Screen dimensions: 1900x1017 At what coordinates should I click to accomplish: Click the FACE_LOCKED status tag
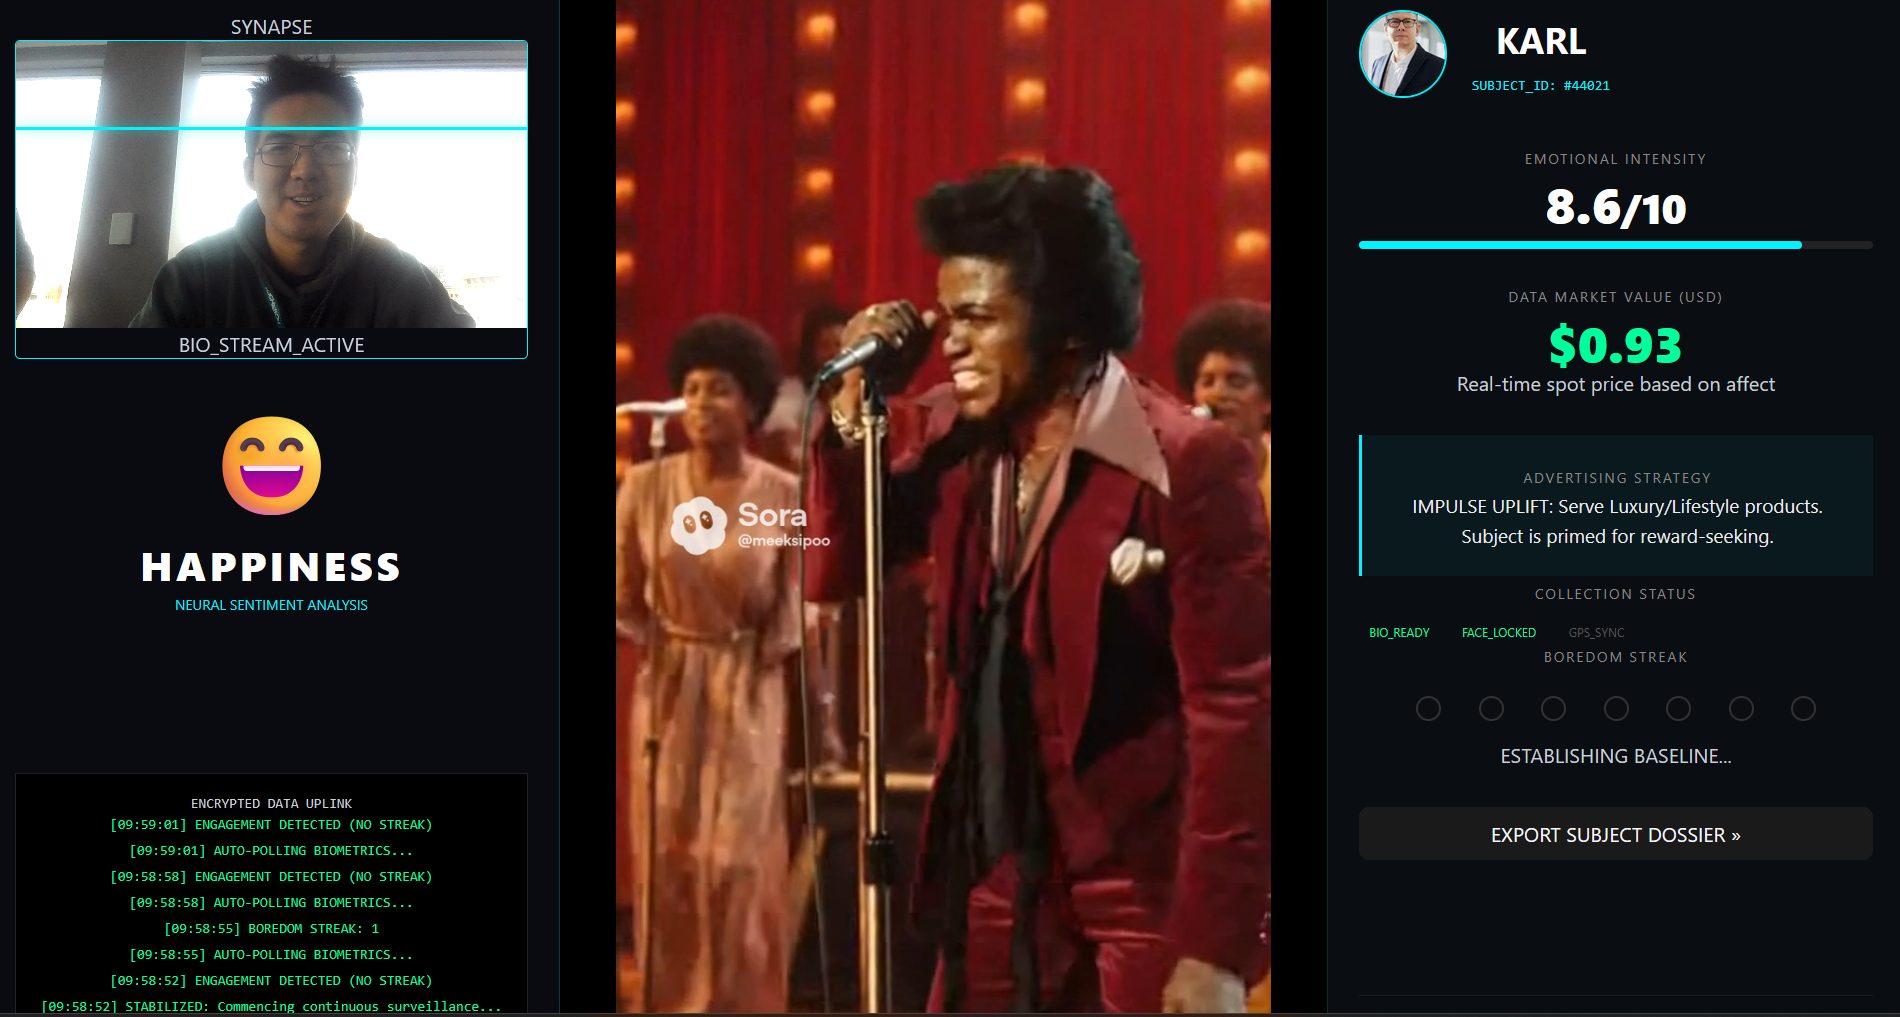pyautogui.click(x=1498, y=633)
